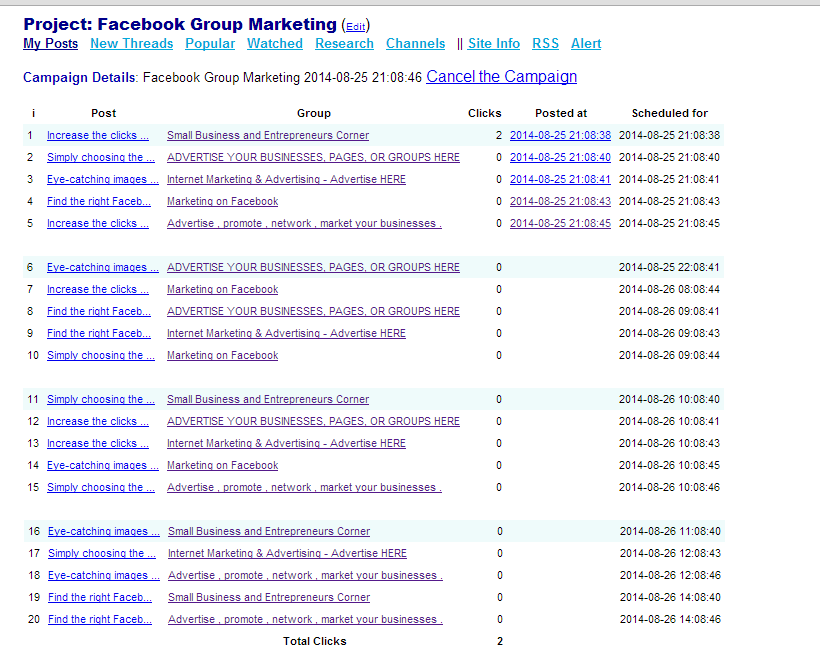Open row 15 group 'Advertise , promote , network'
The width and height of the screenshot is (820, 656).
pos(304,487)
